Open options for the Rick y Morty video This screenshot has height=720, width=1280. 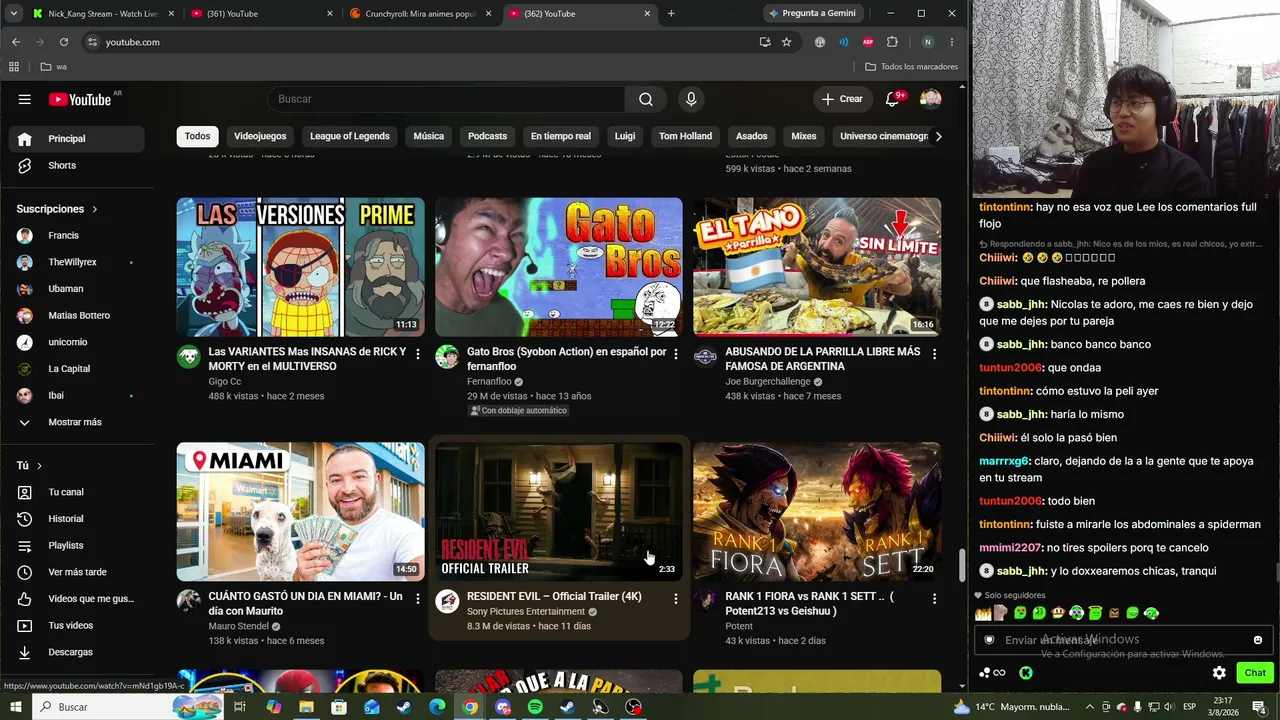(418, 354)
